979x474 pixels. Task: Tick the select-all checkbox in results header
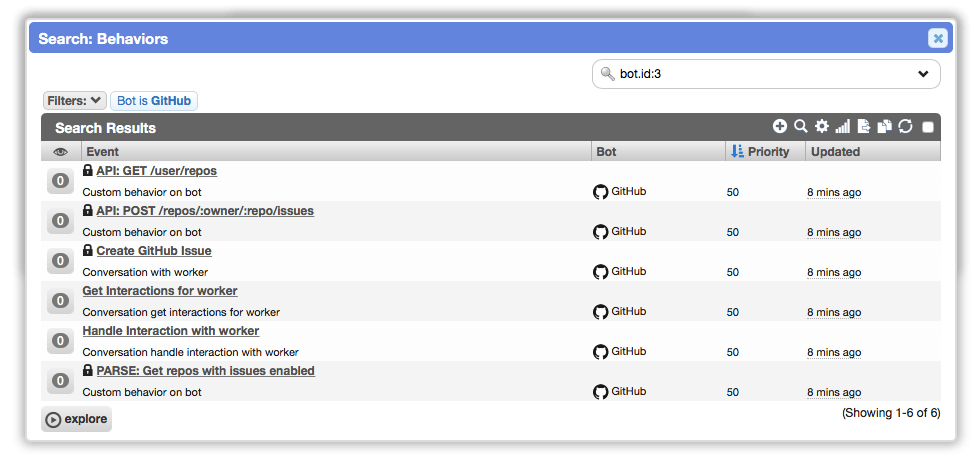(928, 127)
